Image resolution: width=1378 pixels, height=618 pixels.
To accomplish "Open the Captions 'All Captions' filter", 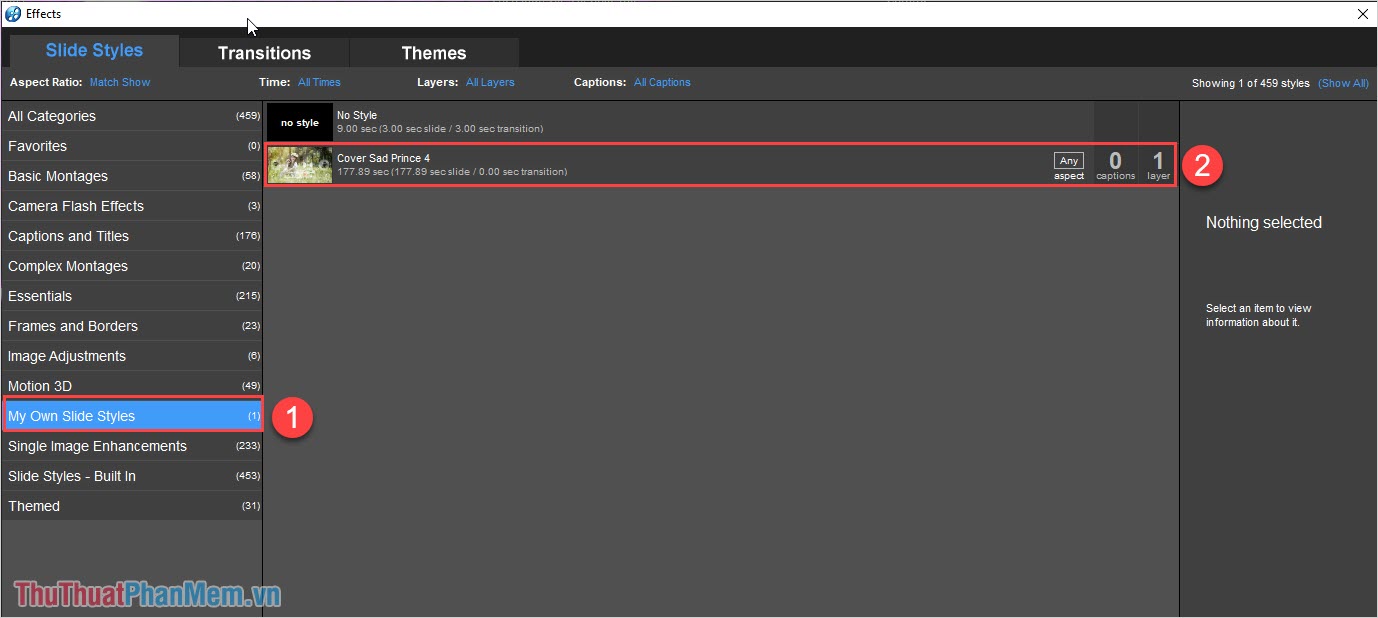I will pos(662,82).
